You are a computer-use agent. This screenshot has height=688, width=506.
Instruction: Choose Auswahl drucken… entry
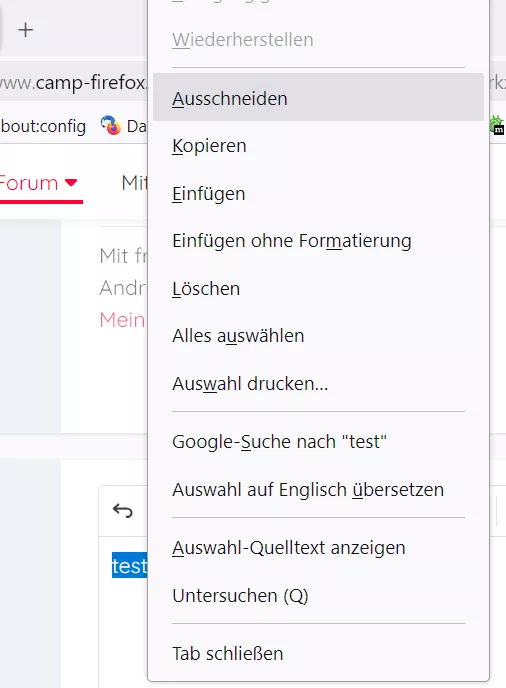(x=318, y=383)
